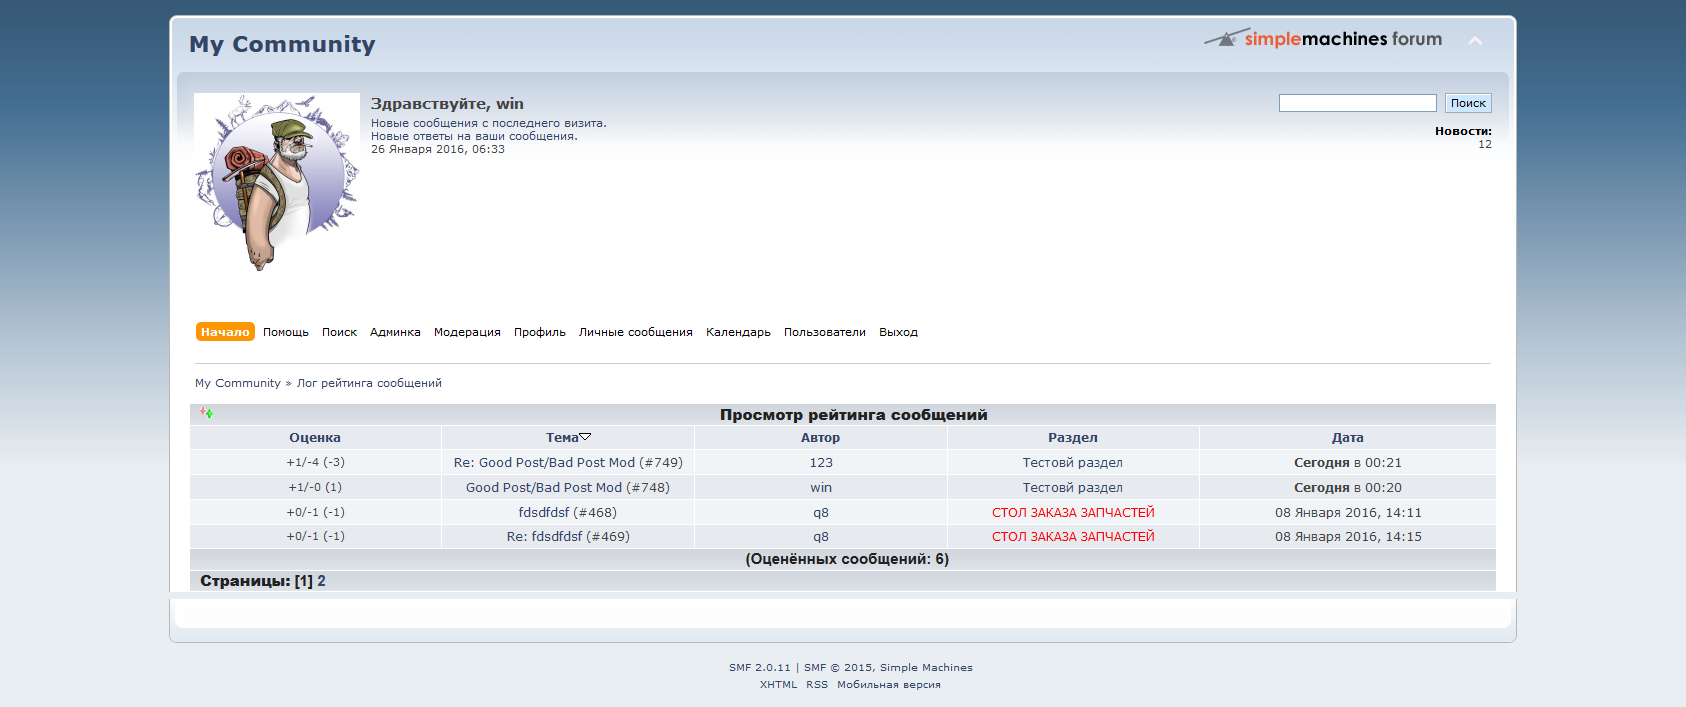
Task: Open the XHTML footer link
Action: click(778, 684)
